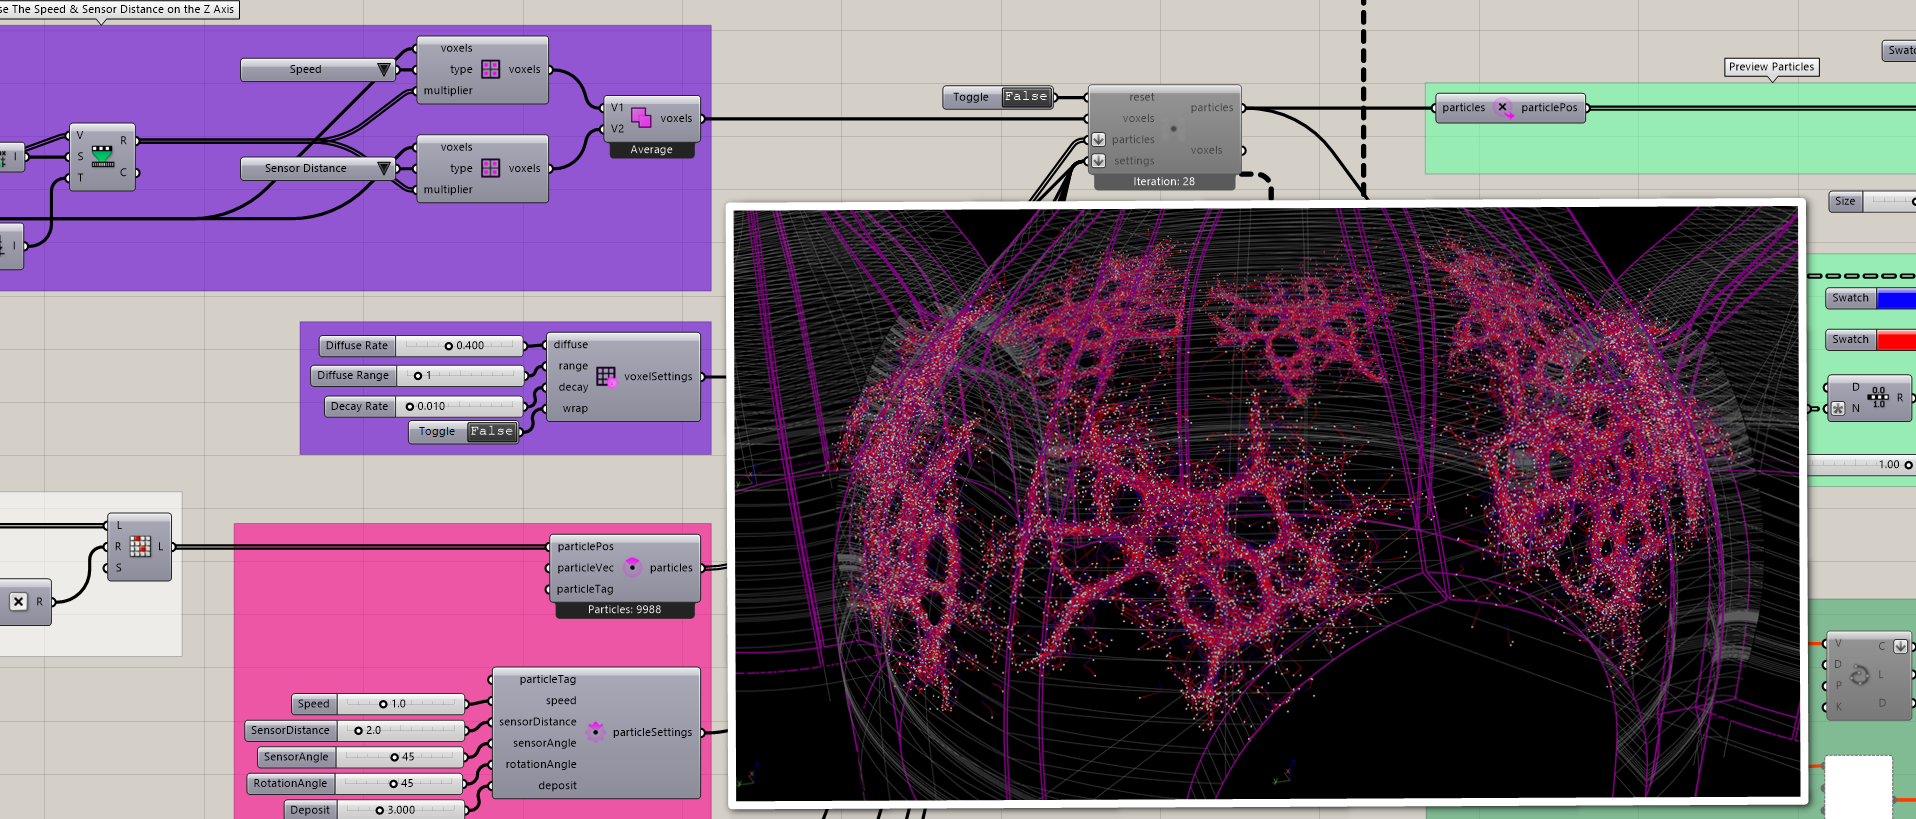Viewport: 1916px width, 819px height.
Task: Click the voxelSettings component grid icon
Action: 606,376
